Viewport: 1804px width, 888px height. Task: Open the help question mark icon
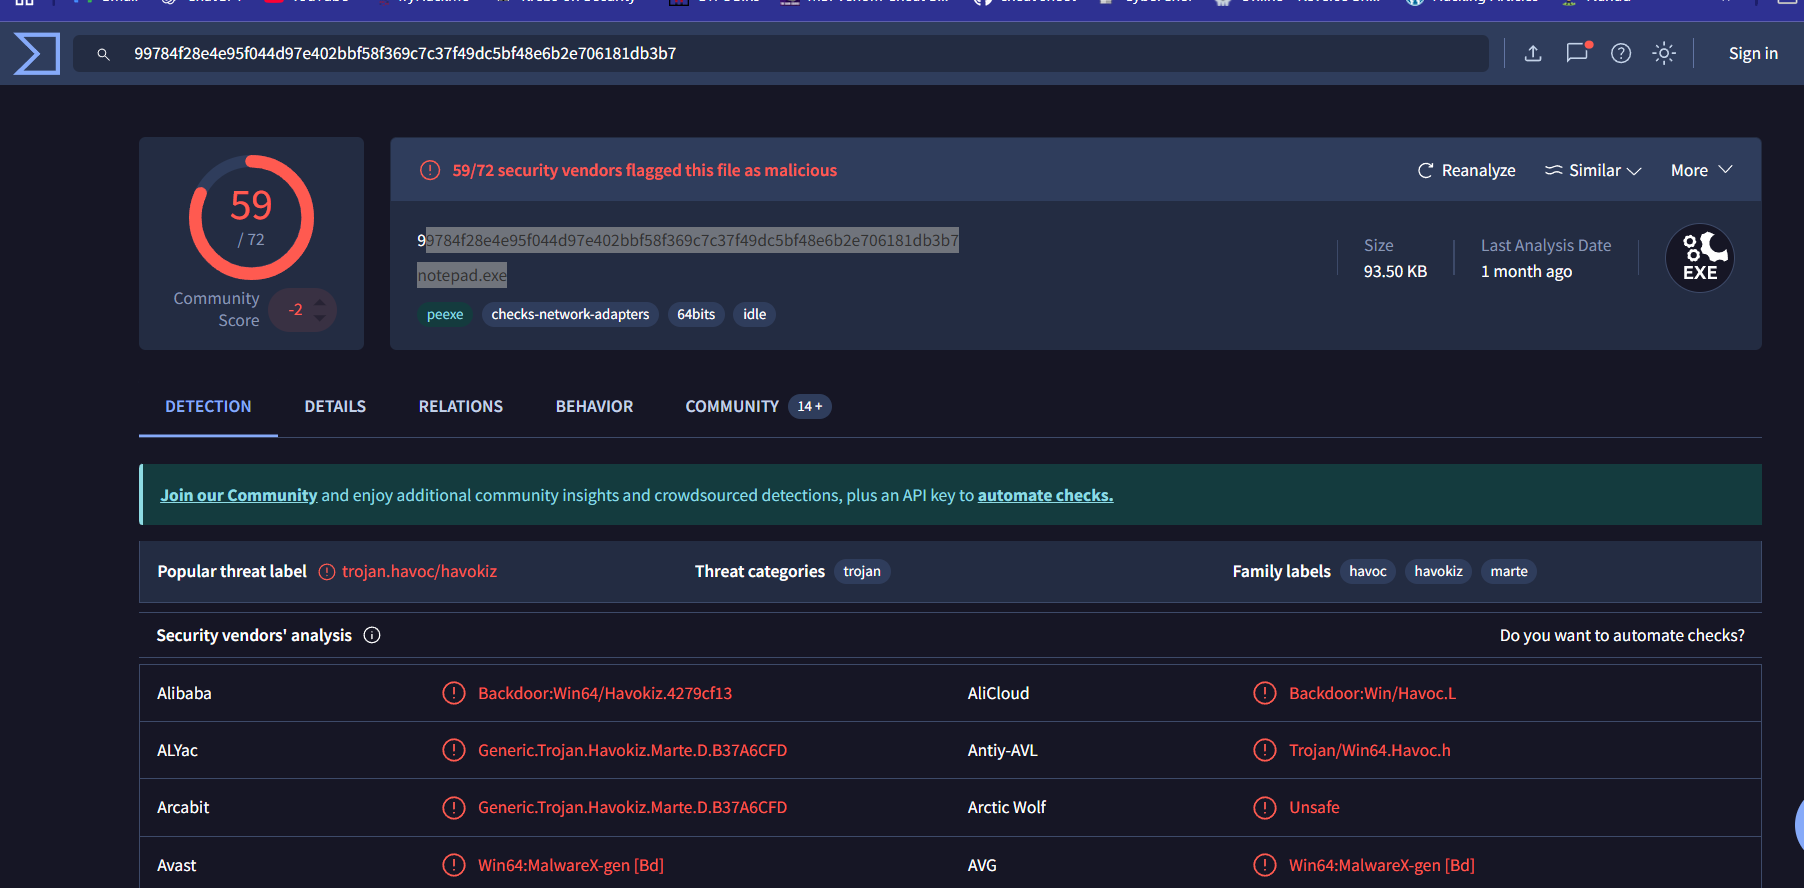tap(1621, 53)
